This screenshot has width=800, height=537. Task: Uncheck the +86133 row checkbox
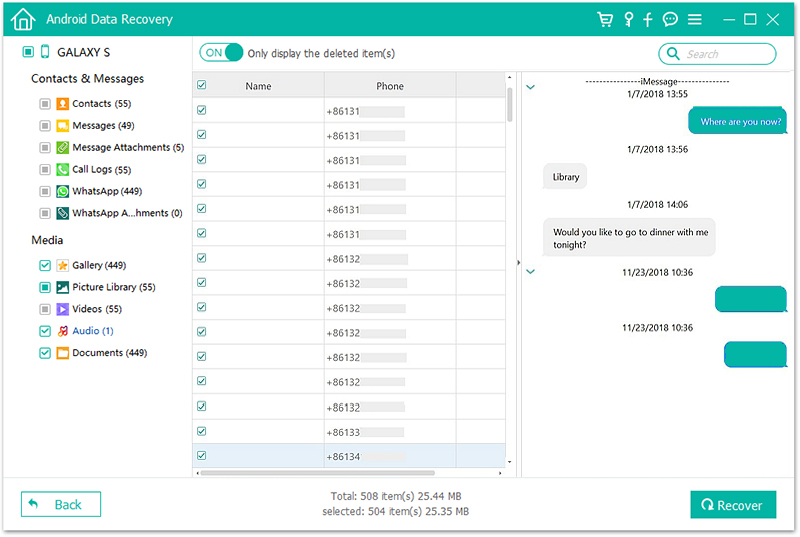click(x=202, y=431)
